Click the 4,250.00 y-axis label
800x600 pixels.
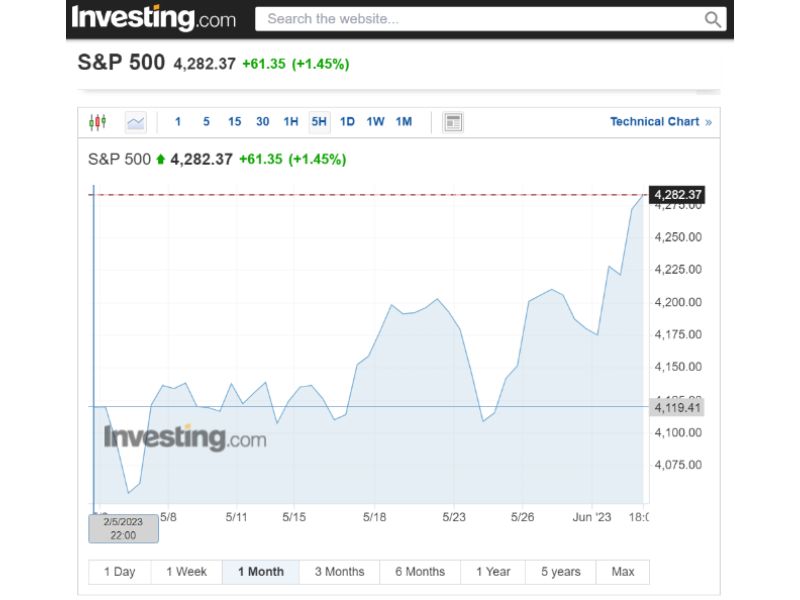coord(678,237)
